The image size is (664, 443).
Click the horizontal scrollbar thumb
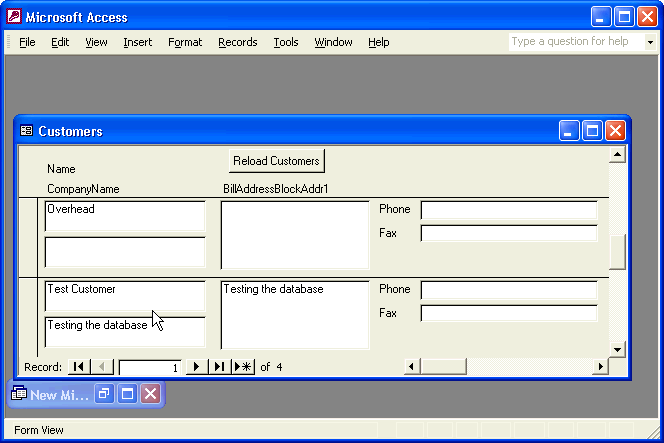click(443, 366)
